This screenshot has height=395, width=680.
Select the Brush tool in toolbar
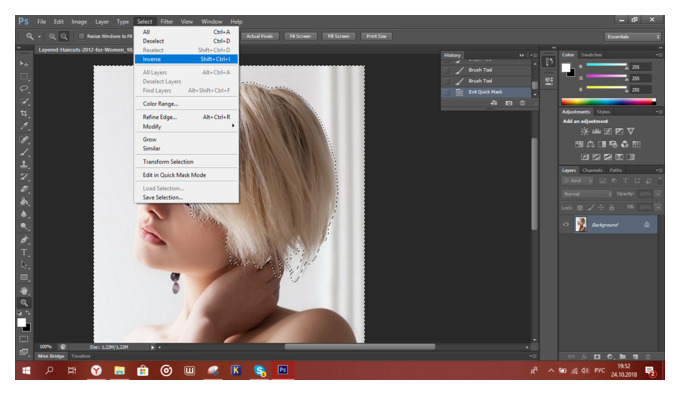point(24,152)
